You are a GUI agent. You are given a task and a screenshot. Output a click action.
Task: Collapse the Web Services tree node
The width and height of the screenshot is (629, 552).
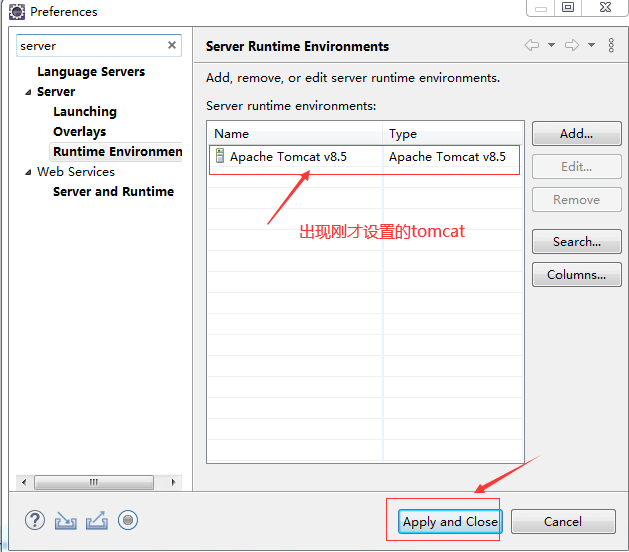pos(28,172)
